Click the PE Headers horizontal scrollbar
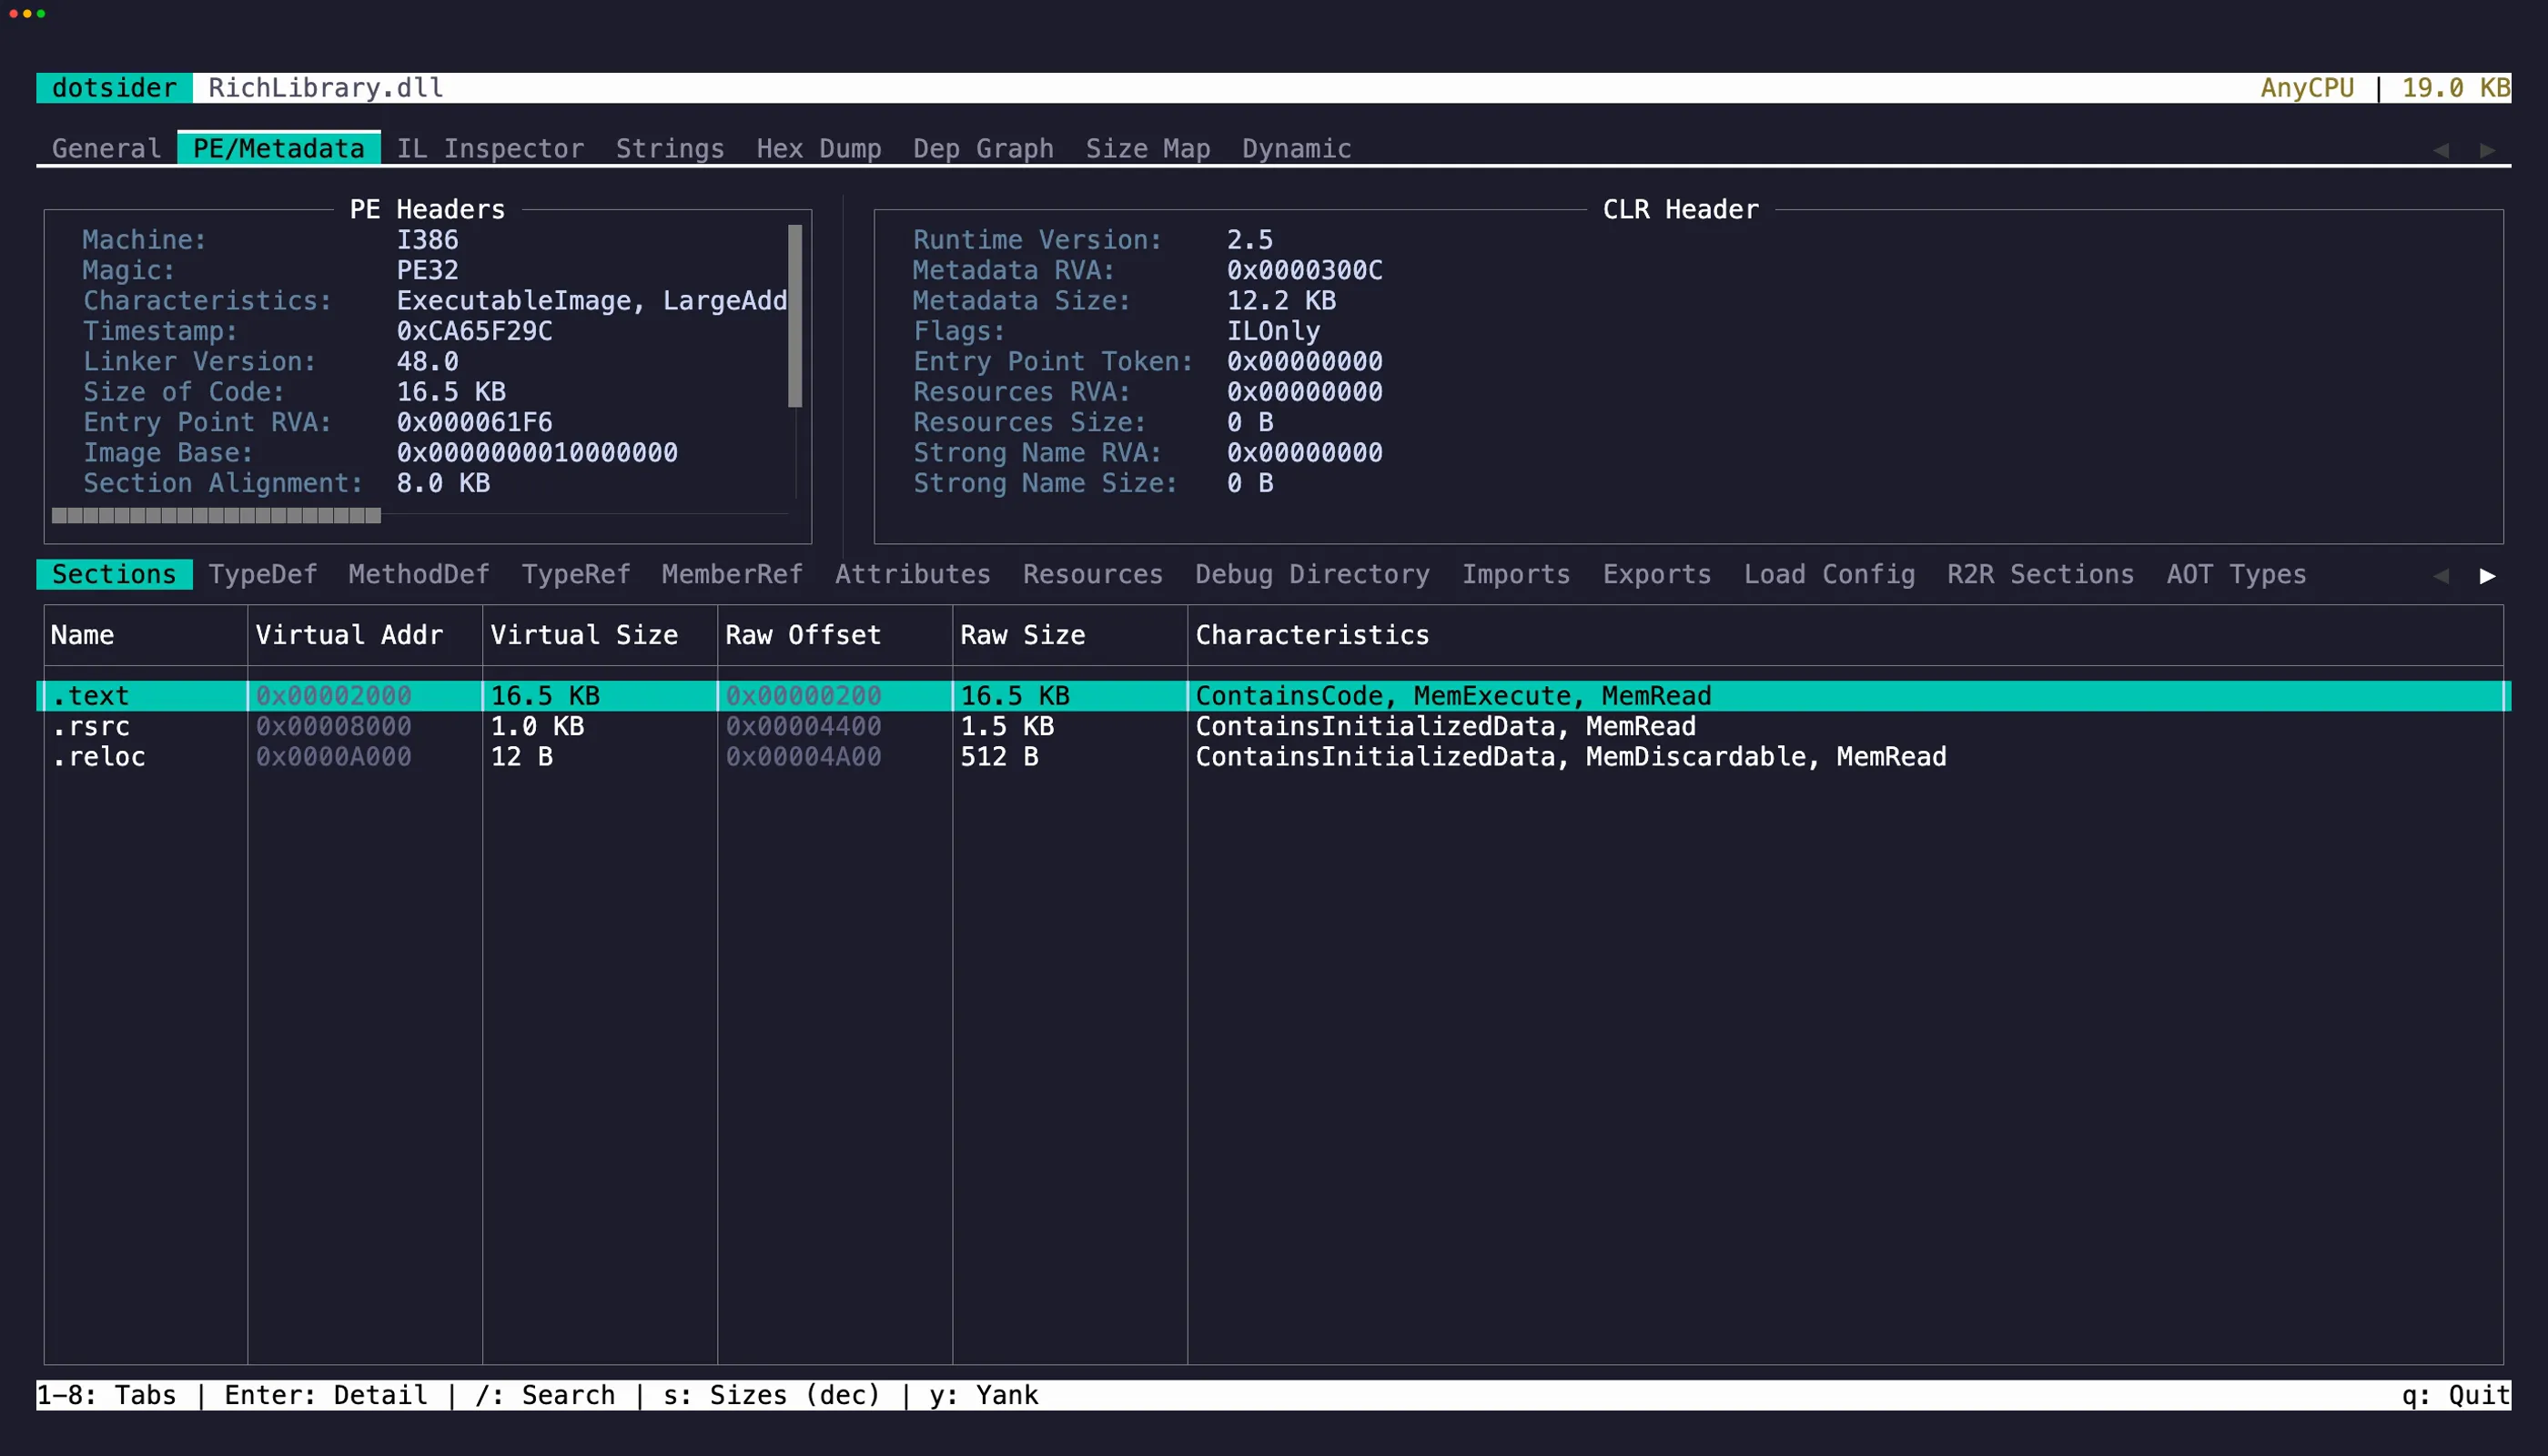The width and height of the screenshot is (2548, 1456). 216,516
